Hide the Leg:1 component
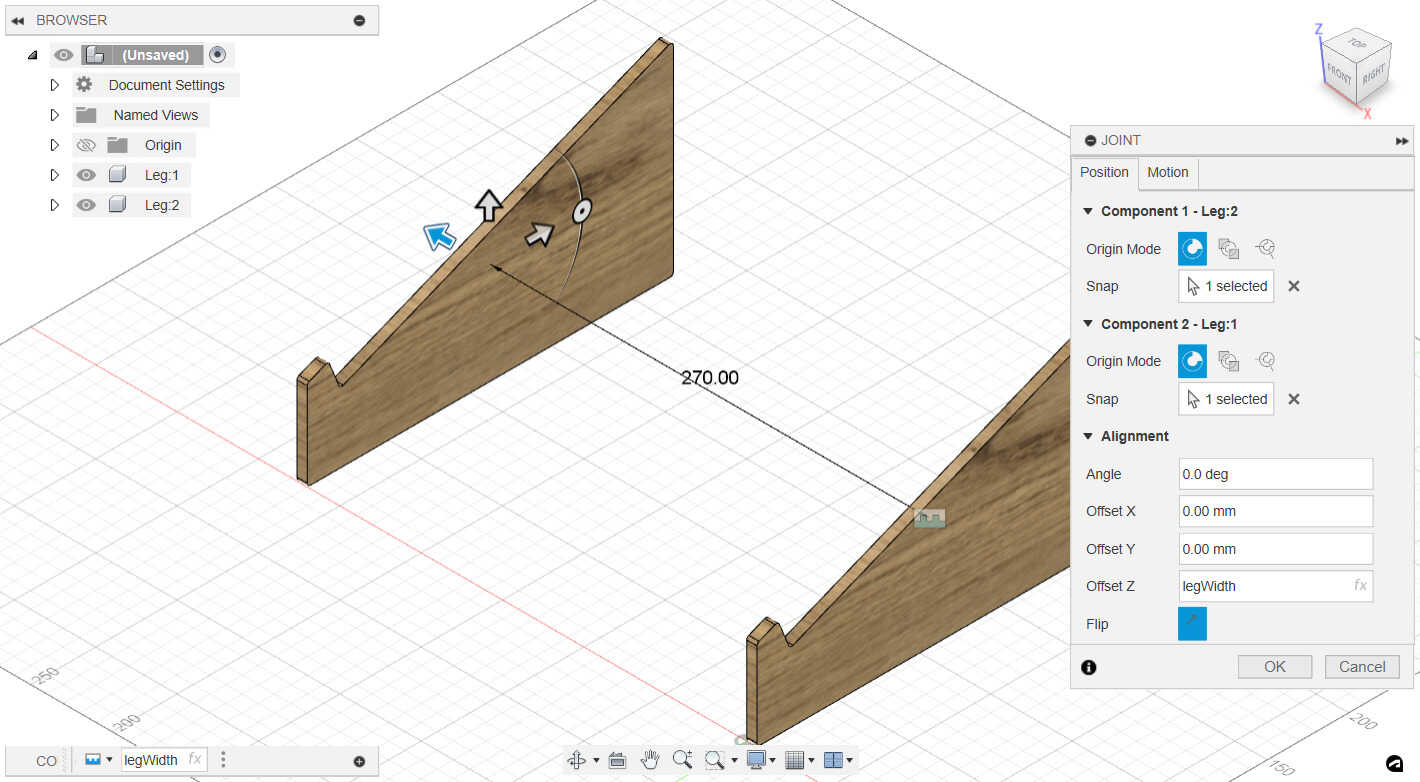This screenshot has width=1420, height=782. (x=86, y=175)
